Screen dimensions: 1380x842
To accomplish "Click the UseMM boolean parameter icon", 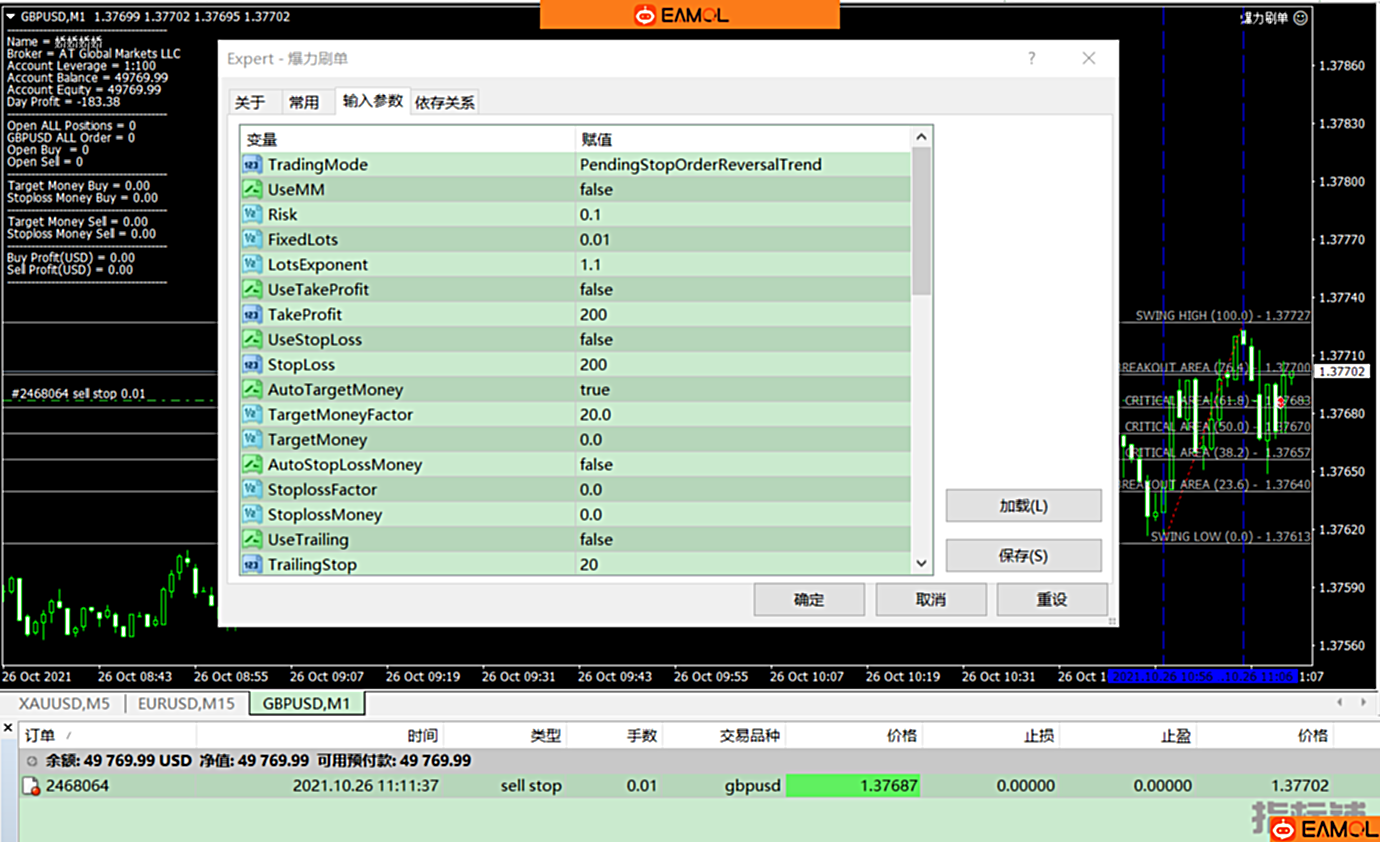I will (x=252, y=190).
